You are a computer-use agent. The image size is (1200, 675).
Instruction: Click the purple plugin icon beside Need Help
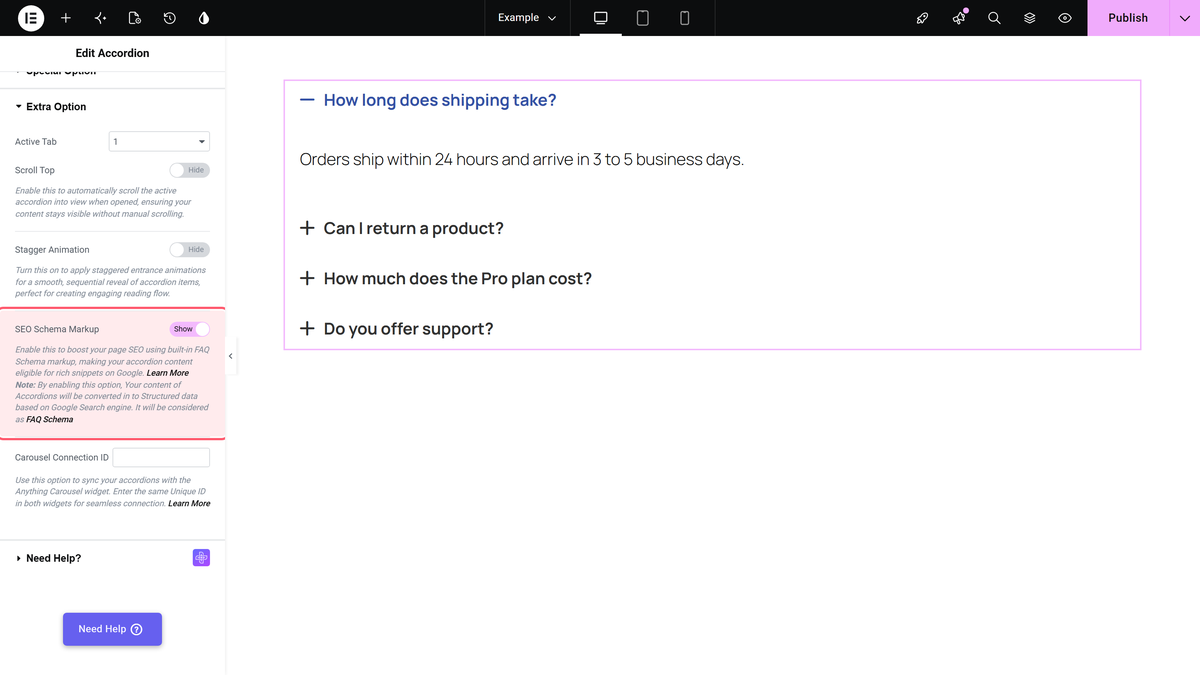click(201, 558)
